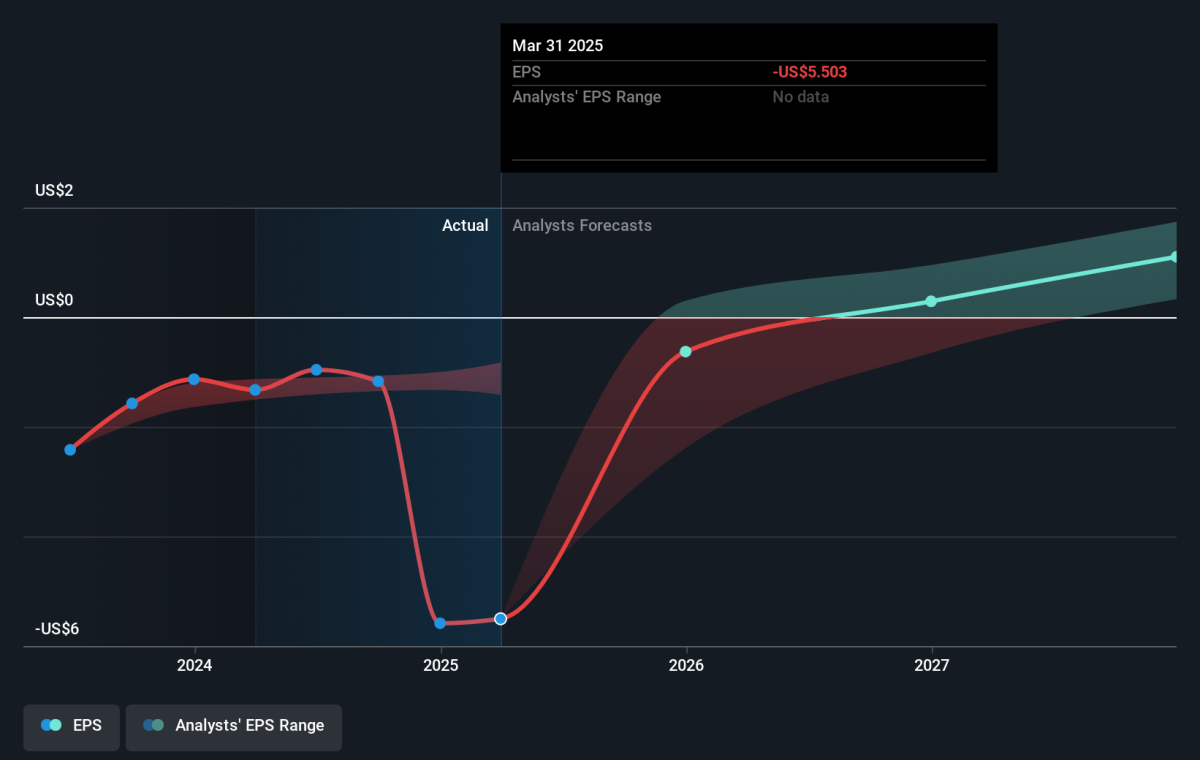Select the 2026 forecast EPS data point
1200x760 pixels.
(x=686, y=352)
